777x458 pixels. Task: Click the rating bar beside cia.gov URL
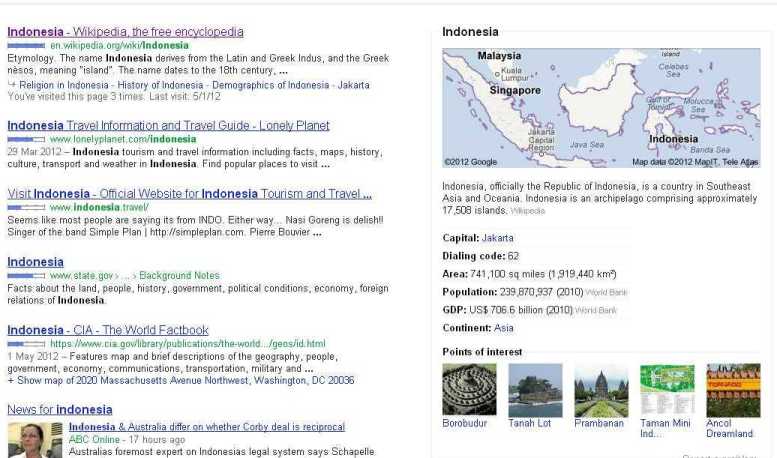pyautogui.click(x=26, y=344)
